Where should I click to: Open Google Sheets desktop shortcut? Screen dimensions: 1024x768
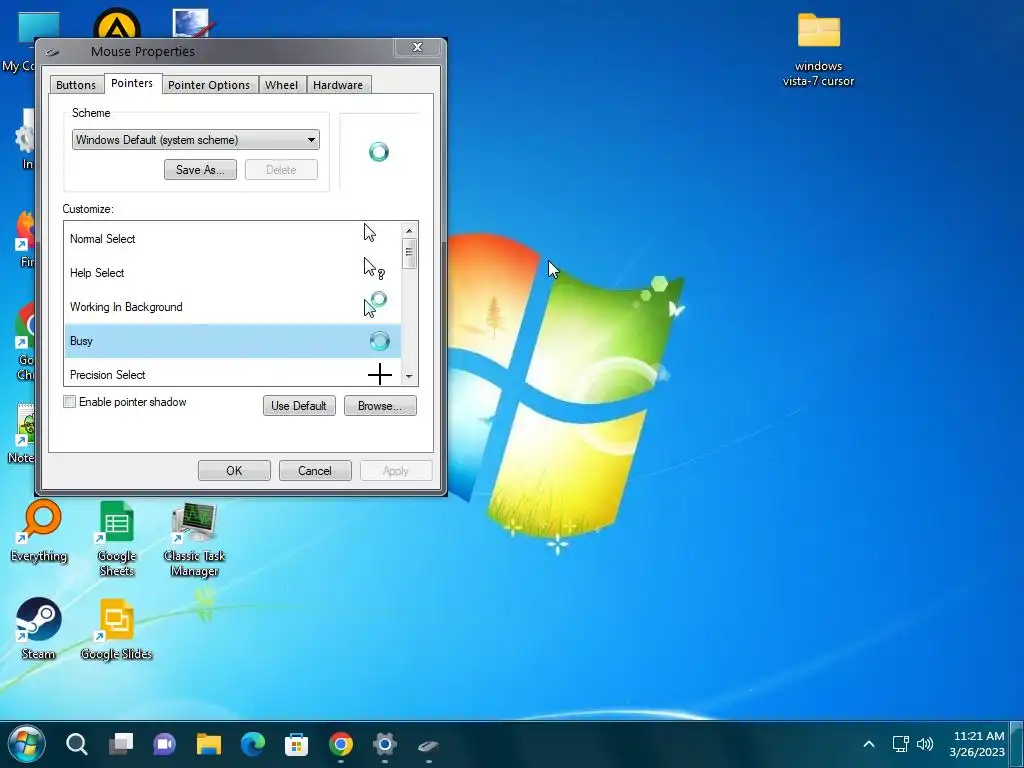(117, 539)
